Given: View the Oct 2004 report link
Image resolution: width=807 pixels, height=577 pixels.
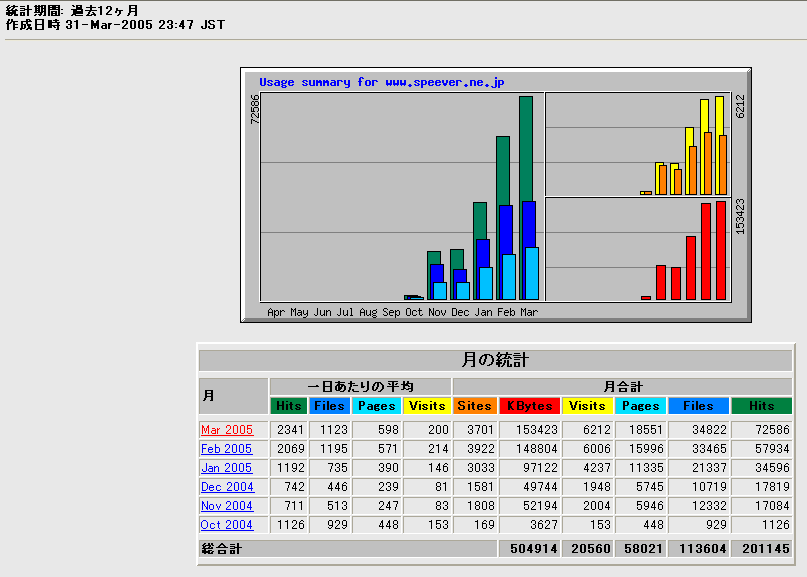Looking at the screenshot, I should point(227,525).
